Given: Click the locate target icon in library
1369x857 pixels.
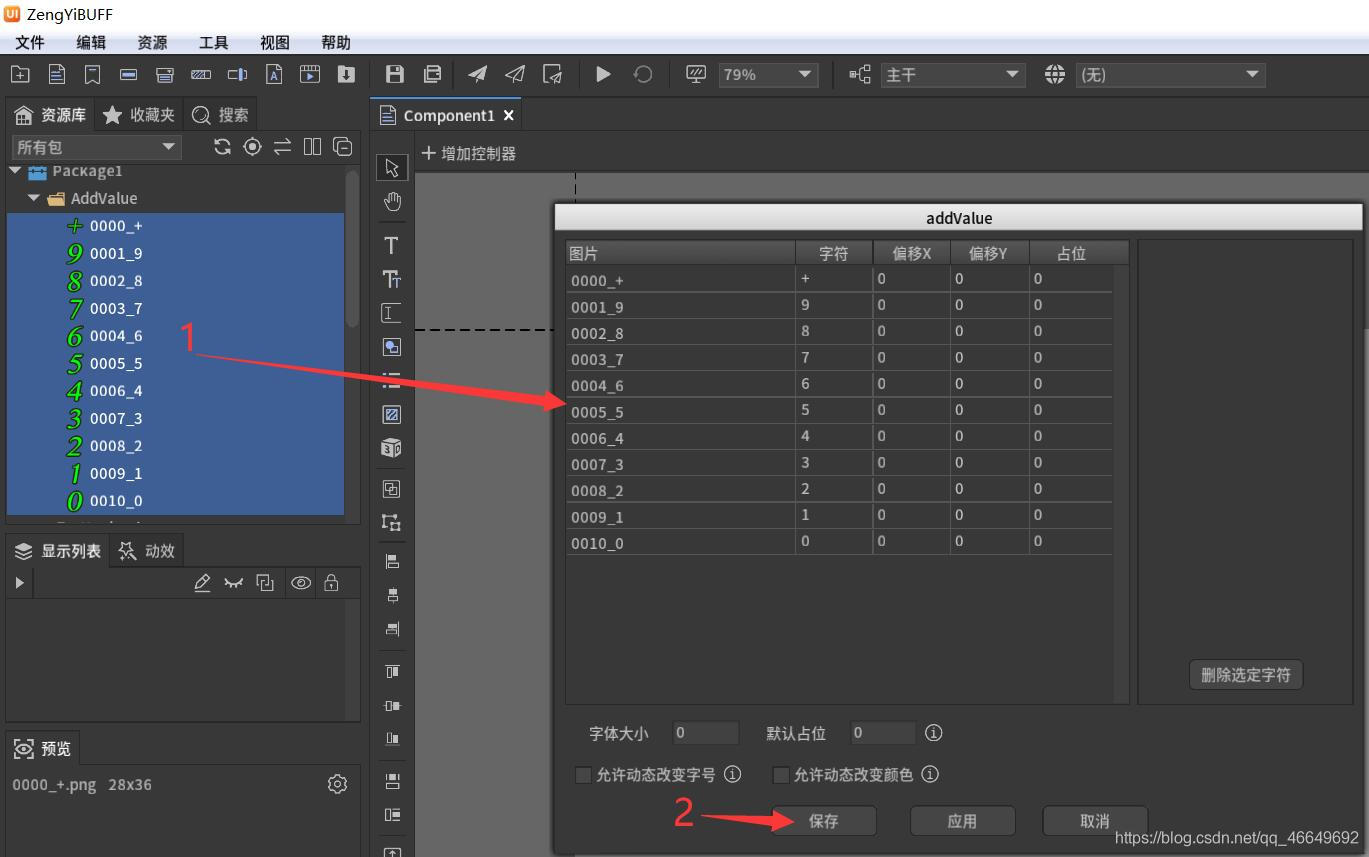Looking at the screenshot, I should [x=252, y=147].
